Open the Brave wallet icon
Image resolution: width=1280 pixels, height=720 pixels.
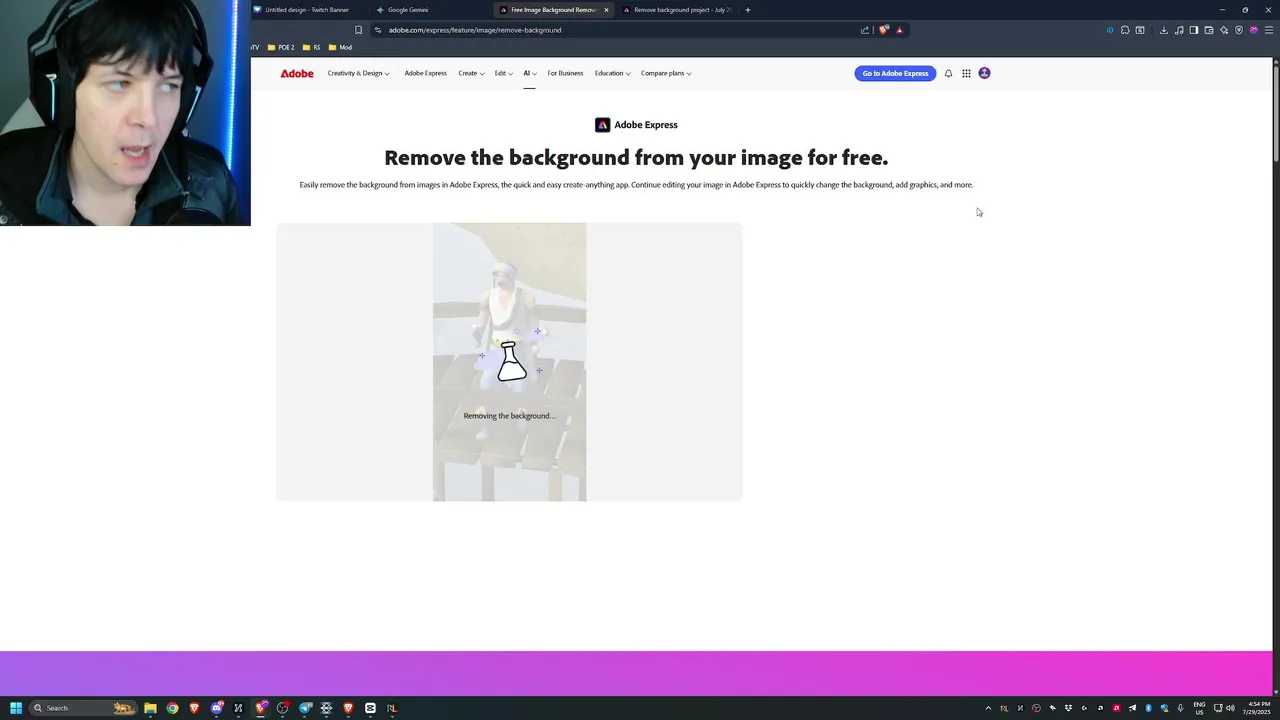point(1209,30)
